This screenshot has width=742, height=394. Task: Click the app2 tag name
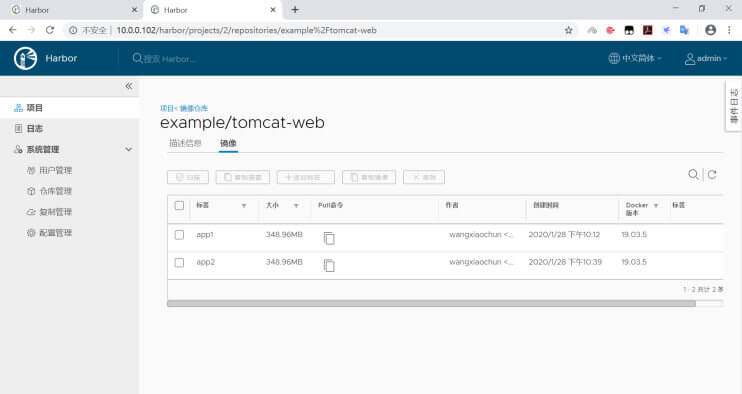click(x=205, y=262)
